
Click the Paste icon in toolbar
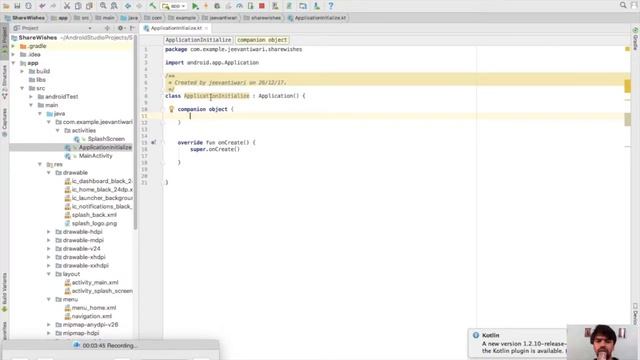[89, 6]
